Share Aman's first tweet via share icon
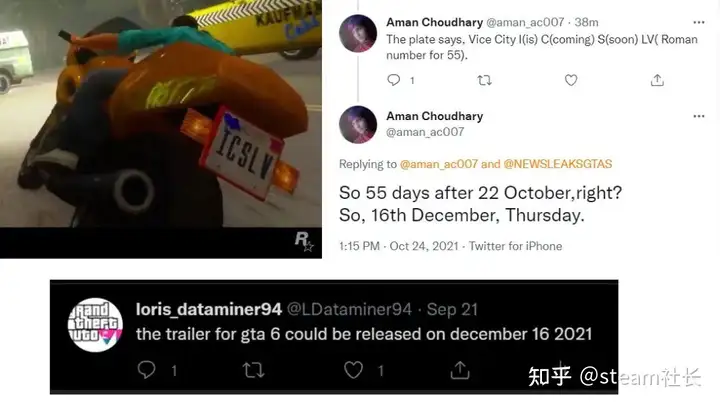This screenshot has height=407, width=720. (x=657, y=80)
